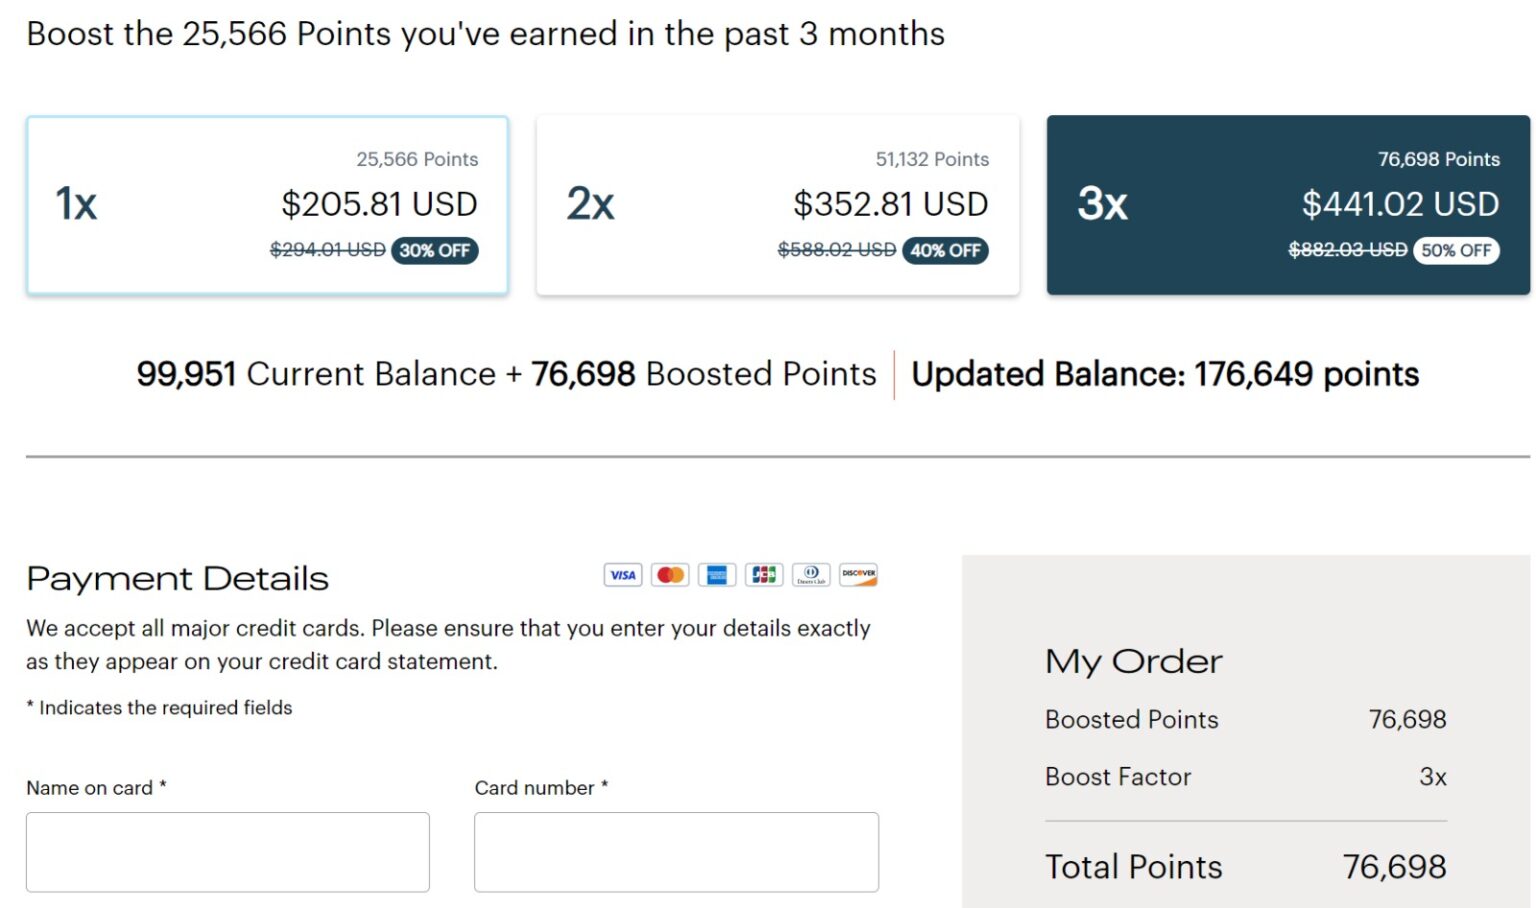
Task: Click the Mastercard payment icon
Action: pyautogui.click(x=670, y=575)
